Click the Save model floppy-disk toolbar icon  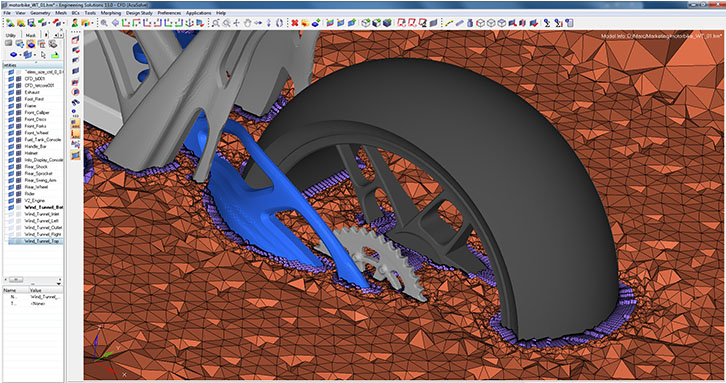pyautogui.click(x=31, y=23)
